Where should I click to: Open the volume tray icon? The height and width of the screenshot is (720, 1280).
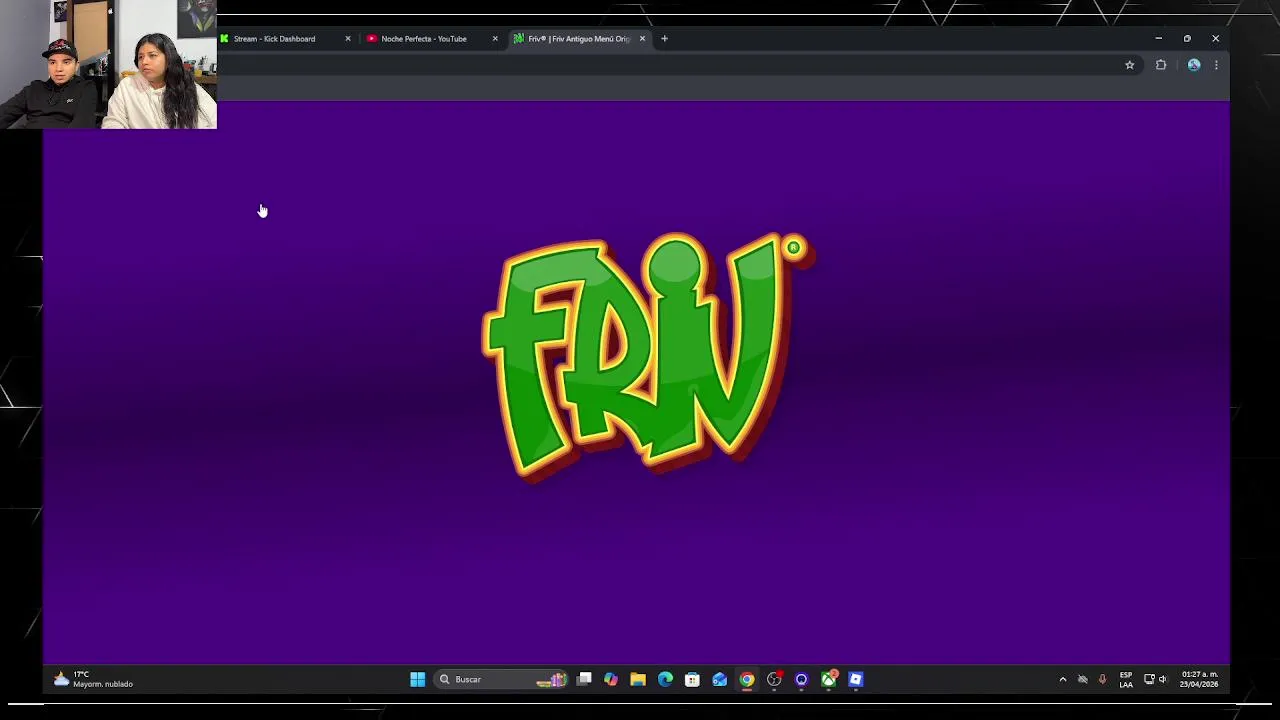click(1162, 680)
